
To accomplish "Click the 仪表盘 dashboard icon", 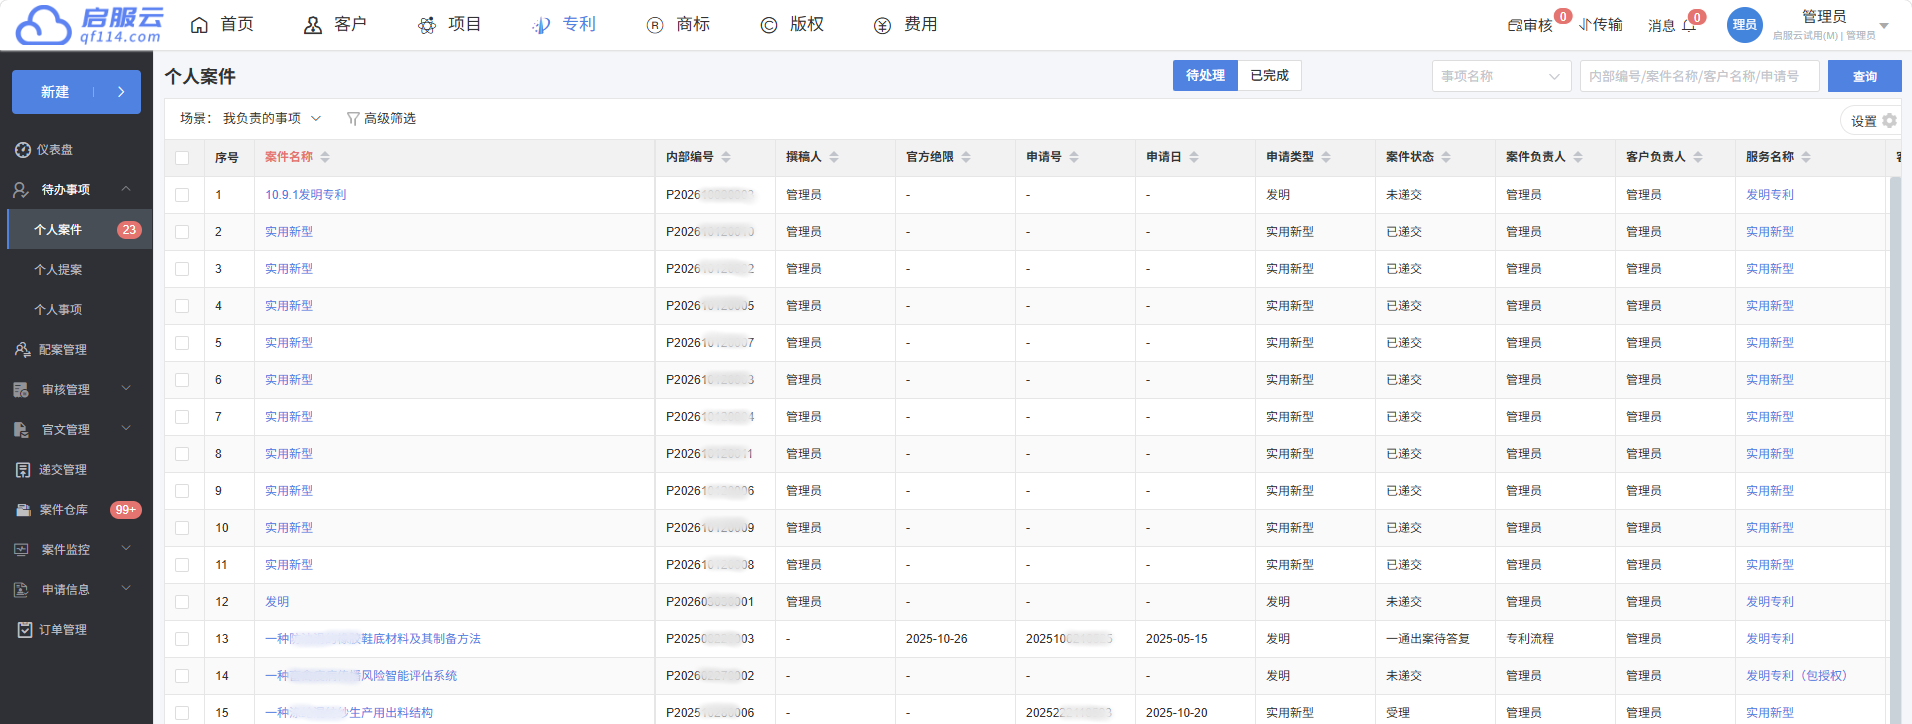I will pyautogui.click(x=23, y=150).
